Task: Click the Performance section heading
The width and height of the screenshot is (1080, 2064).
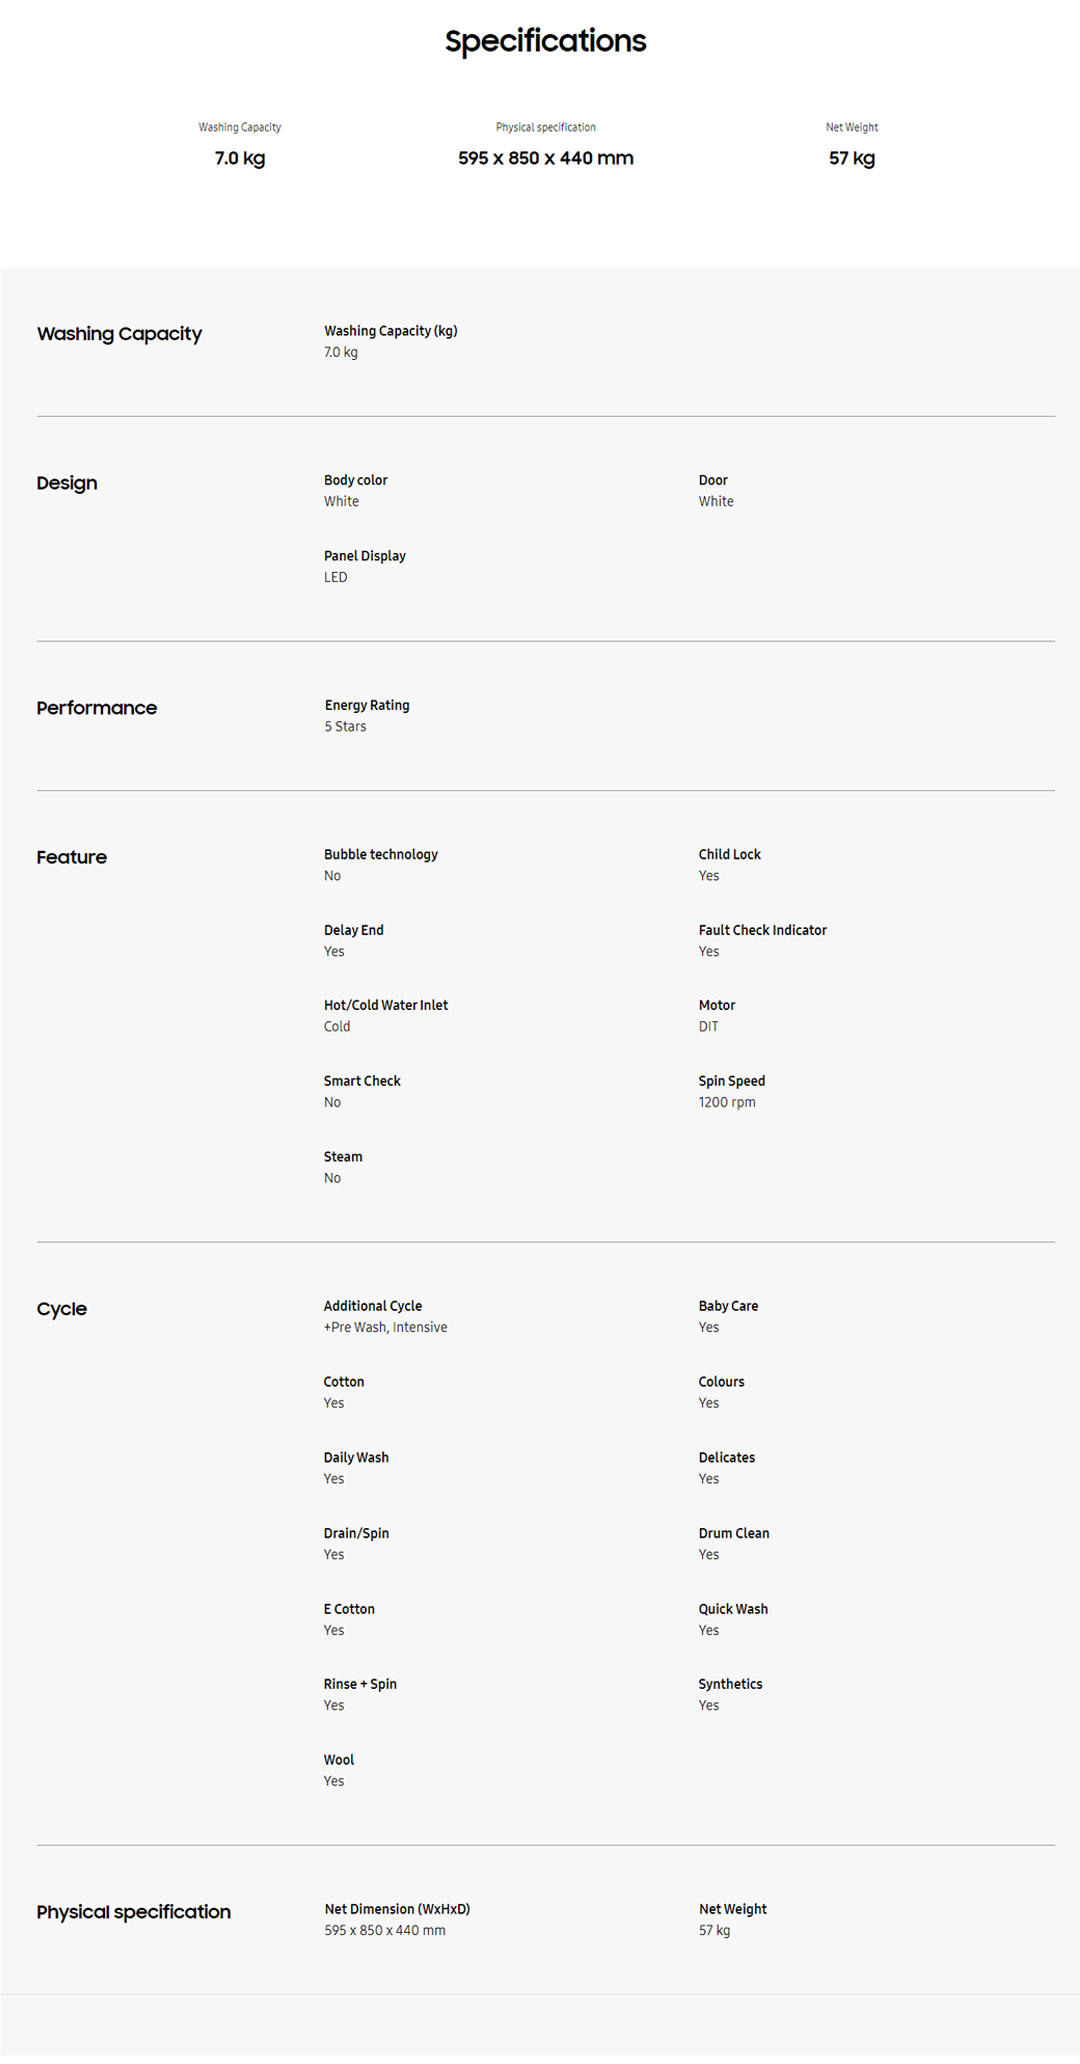Action: (97, 708)
